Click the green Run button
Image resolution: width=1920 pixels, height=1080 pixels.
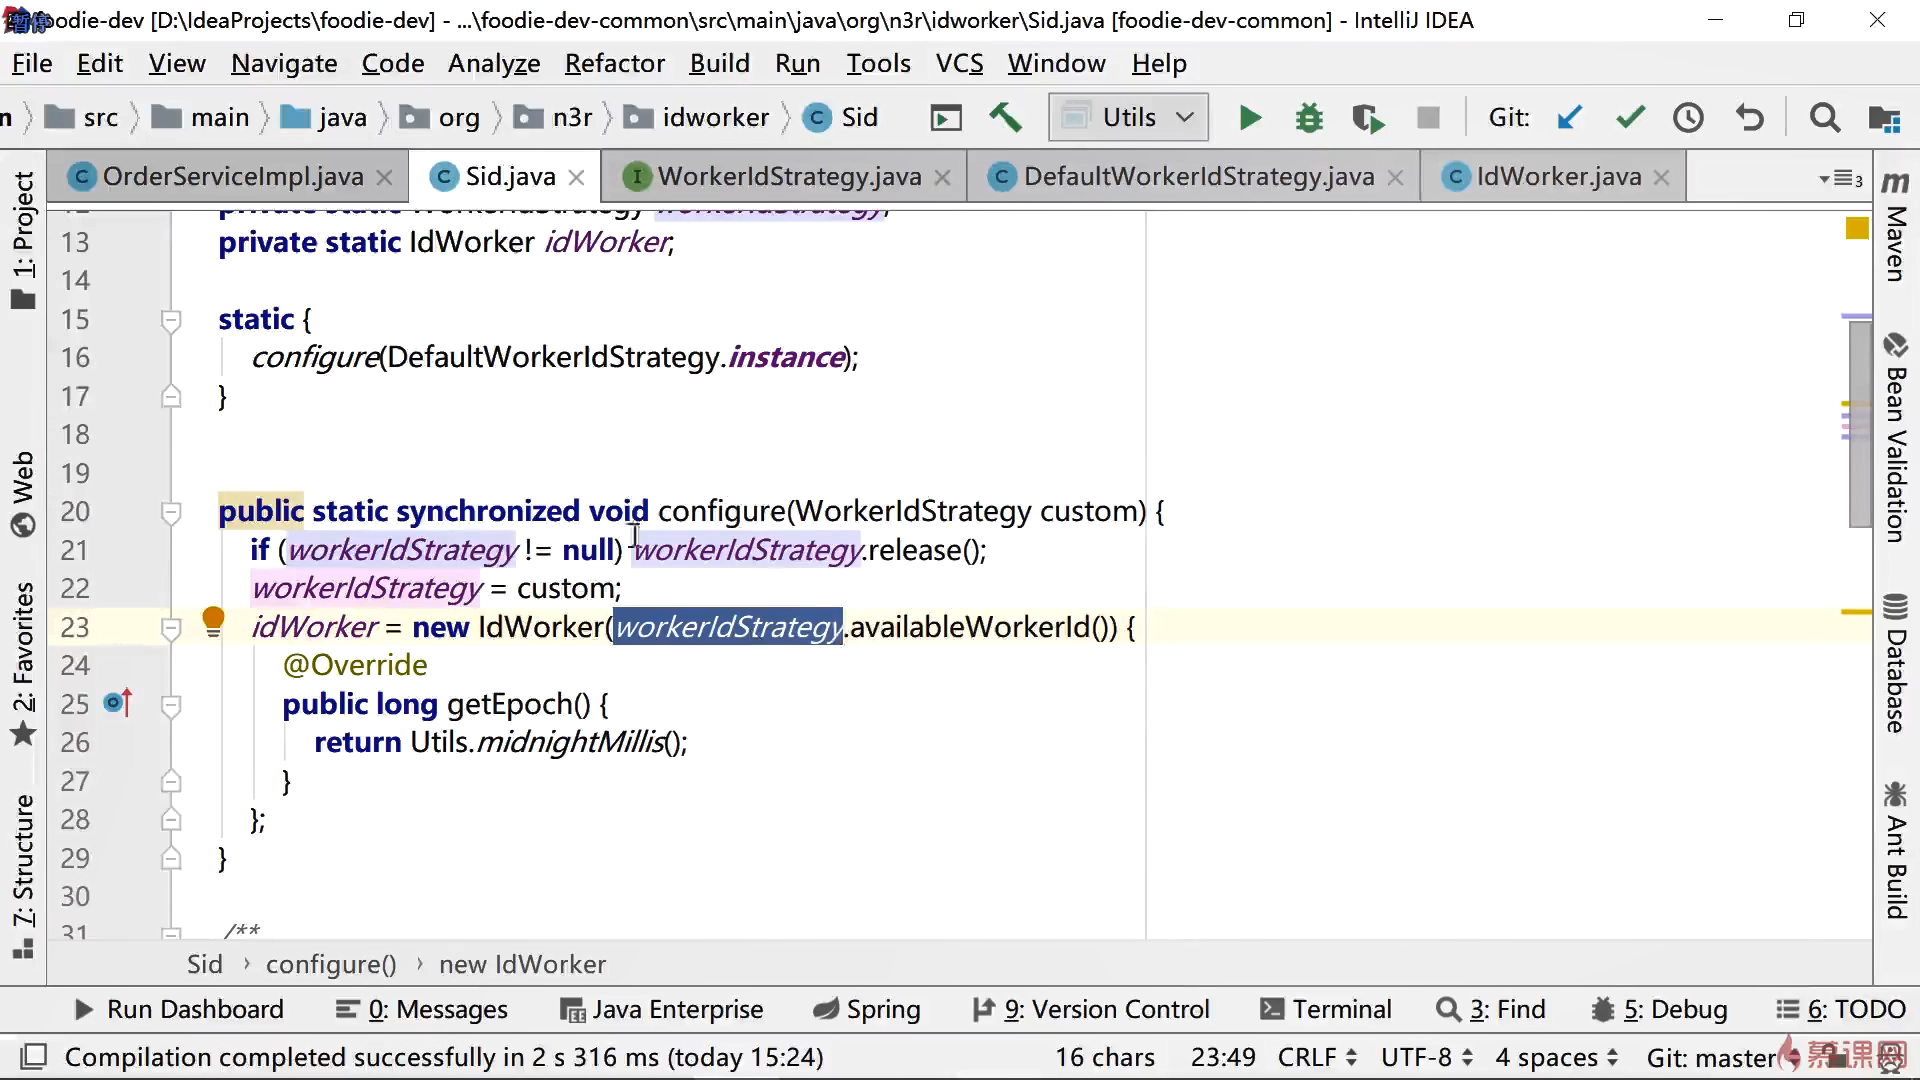point(1249,118)
